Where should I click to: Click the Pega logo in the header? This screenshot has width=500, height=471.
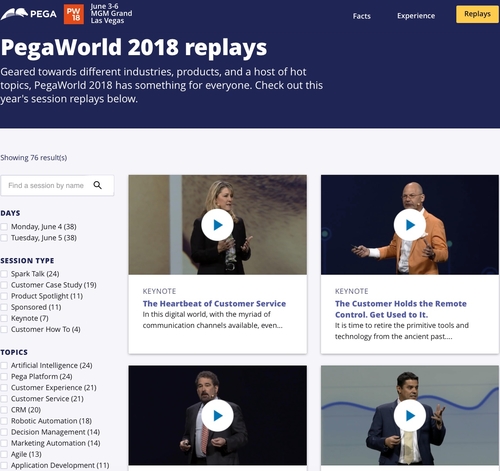(29, 14)
